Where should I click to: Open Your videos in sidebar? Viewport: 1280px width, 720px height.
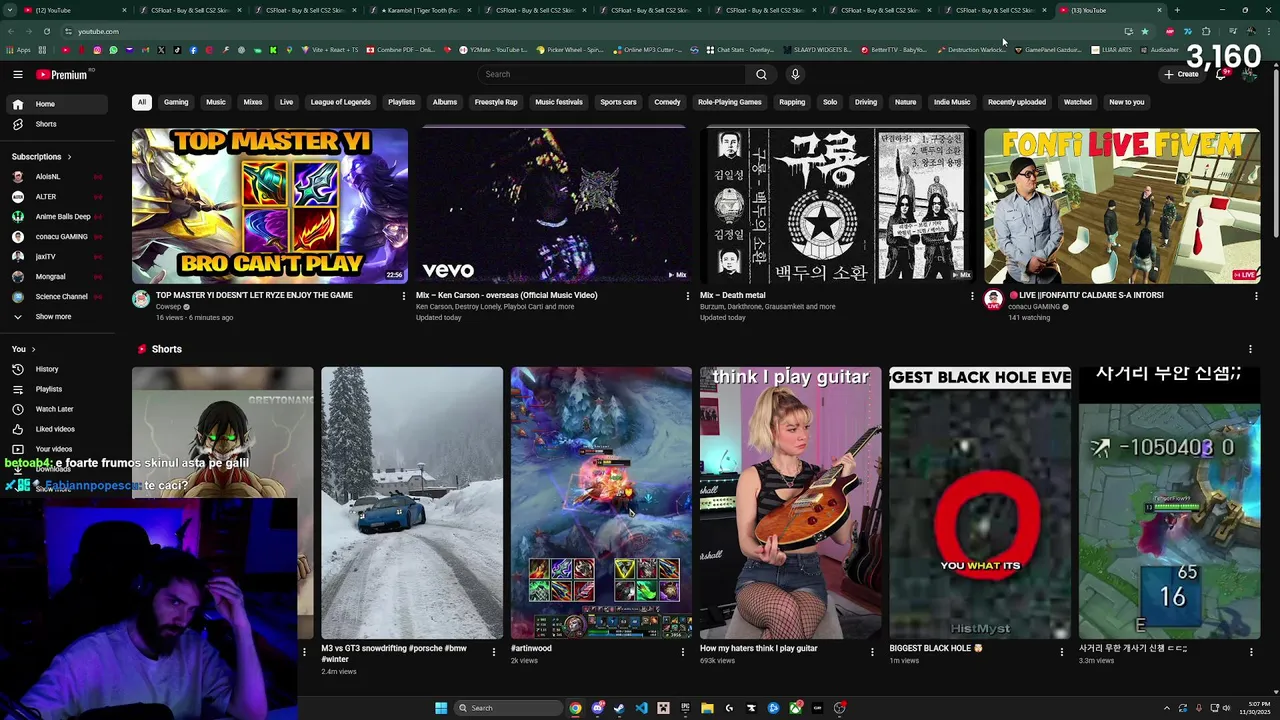(55, 449)
